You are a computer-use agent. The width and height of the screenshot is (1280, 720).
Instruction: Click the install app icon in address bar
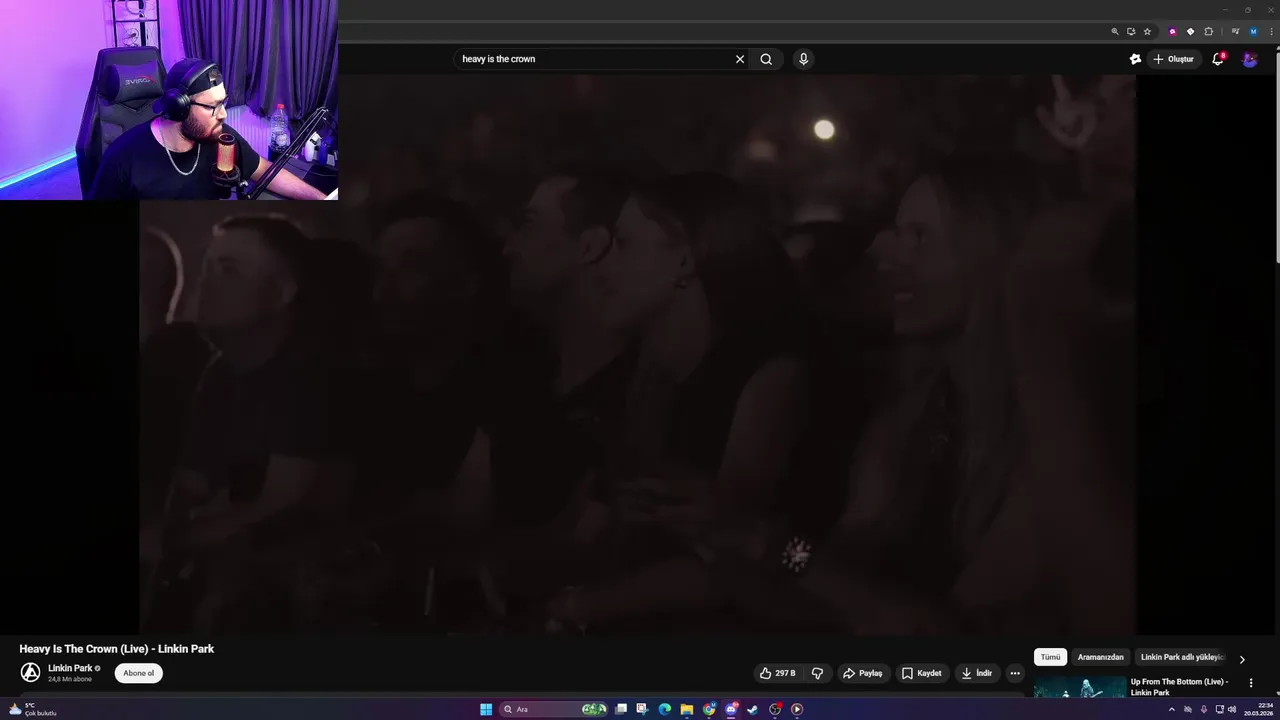pyautogui.click(x=1131, y=32)
